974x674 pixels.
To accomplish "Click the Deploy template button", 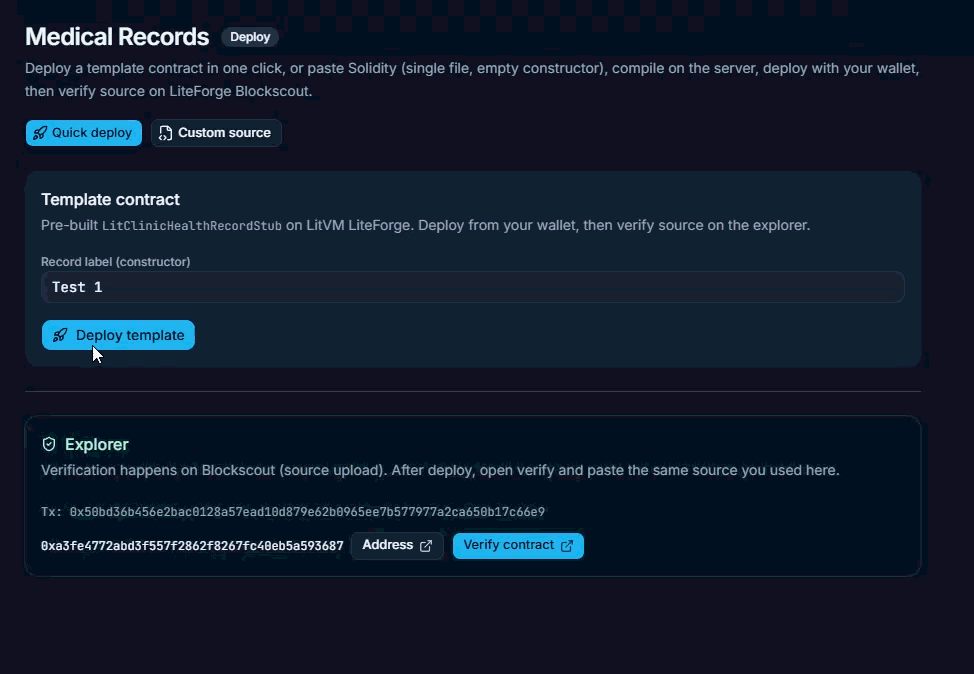I will [x=118, y=335].
